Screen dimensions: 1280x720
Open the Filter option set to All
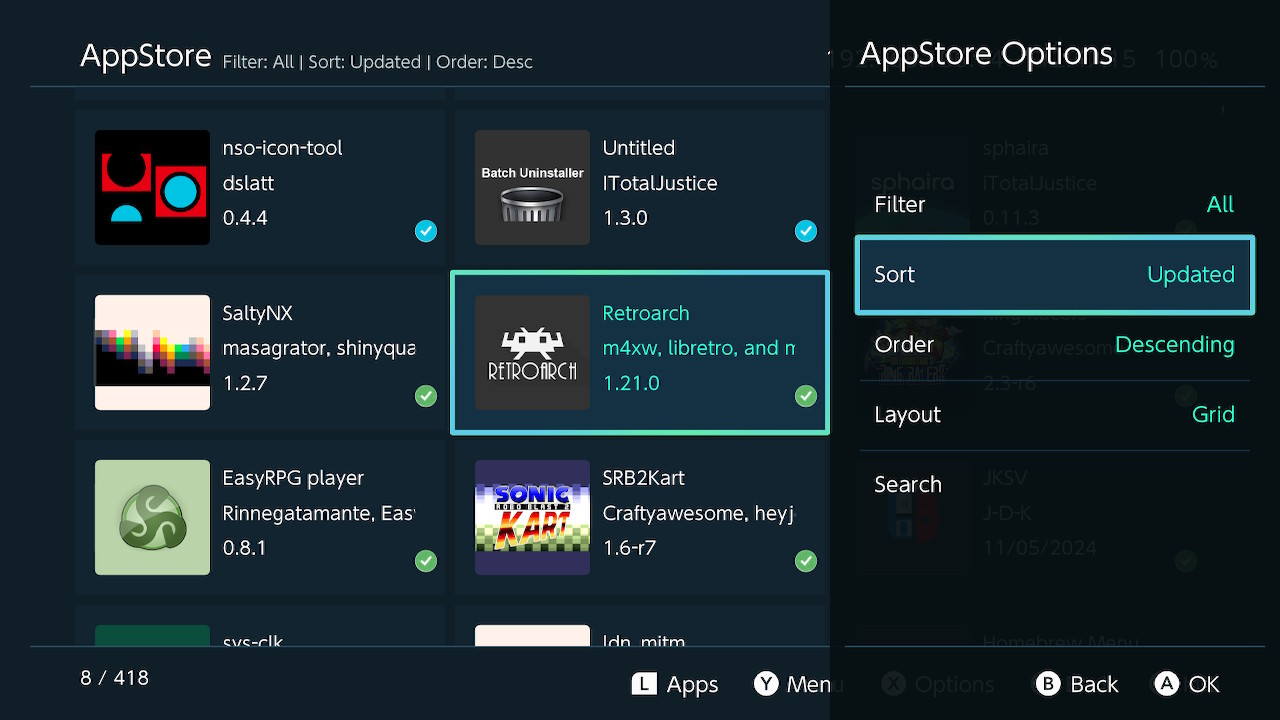[1054, 205]
